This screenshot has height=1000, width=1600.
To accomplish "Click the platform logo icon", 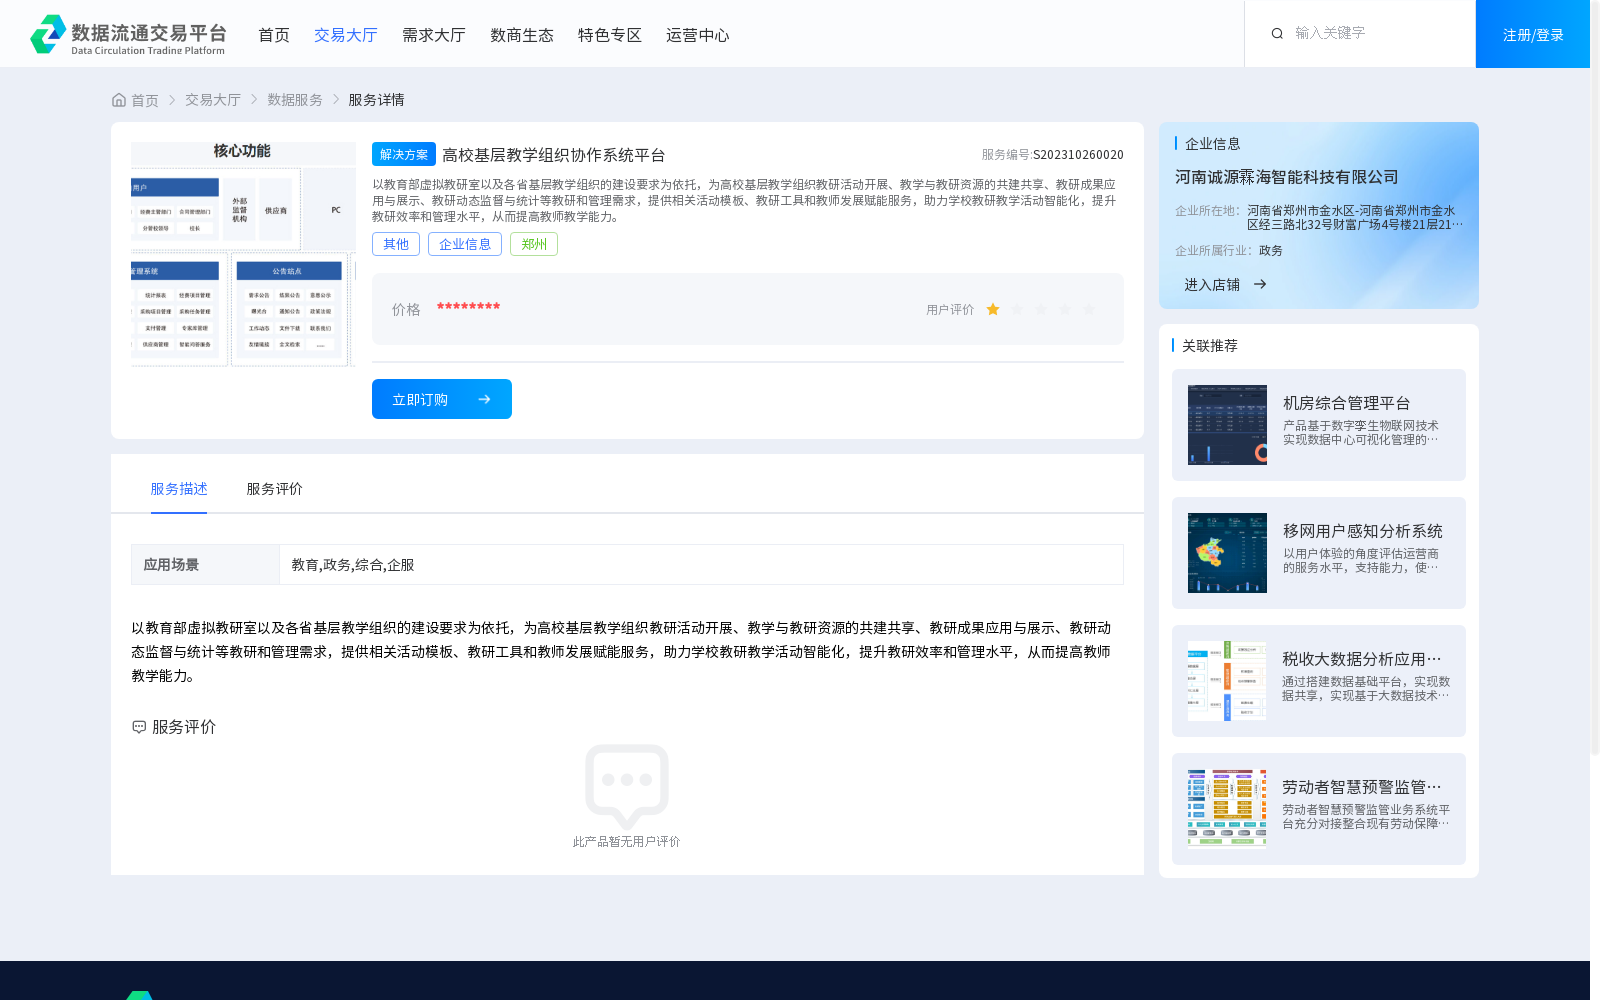I will click(x=48, y=34).
